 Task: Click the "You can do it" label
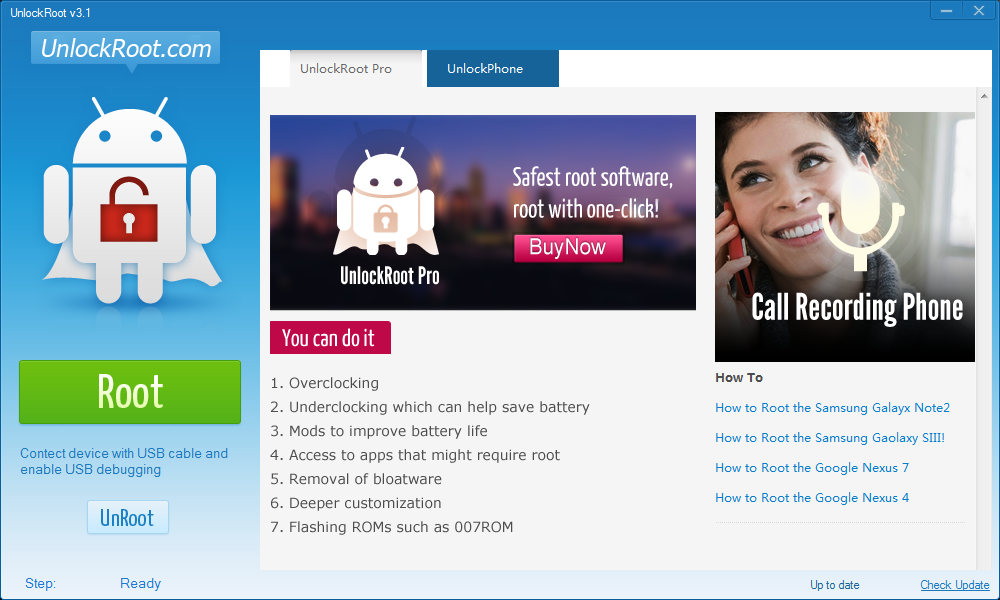330,338
